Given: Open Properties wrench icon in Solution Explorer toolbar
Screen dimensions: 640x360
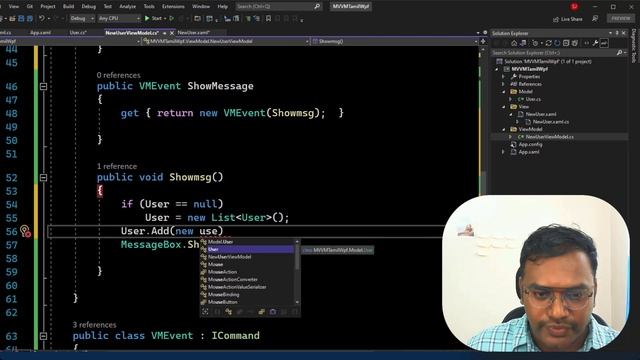Looking at the screenshot, I should tap(596, 43).
